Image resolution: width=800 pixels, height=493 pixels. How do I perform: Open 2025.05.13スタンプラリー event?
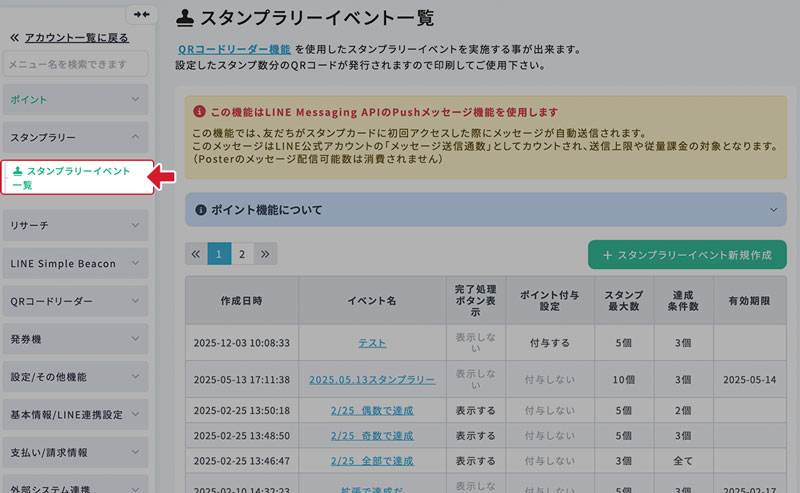[372, 380]
